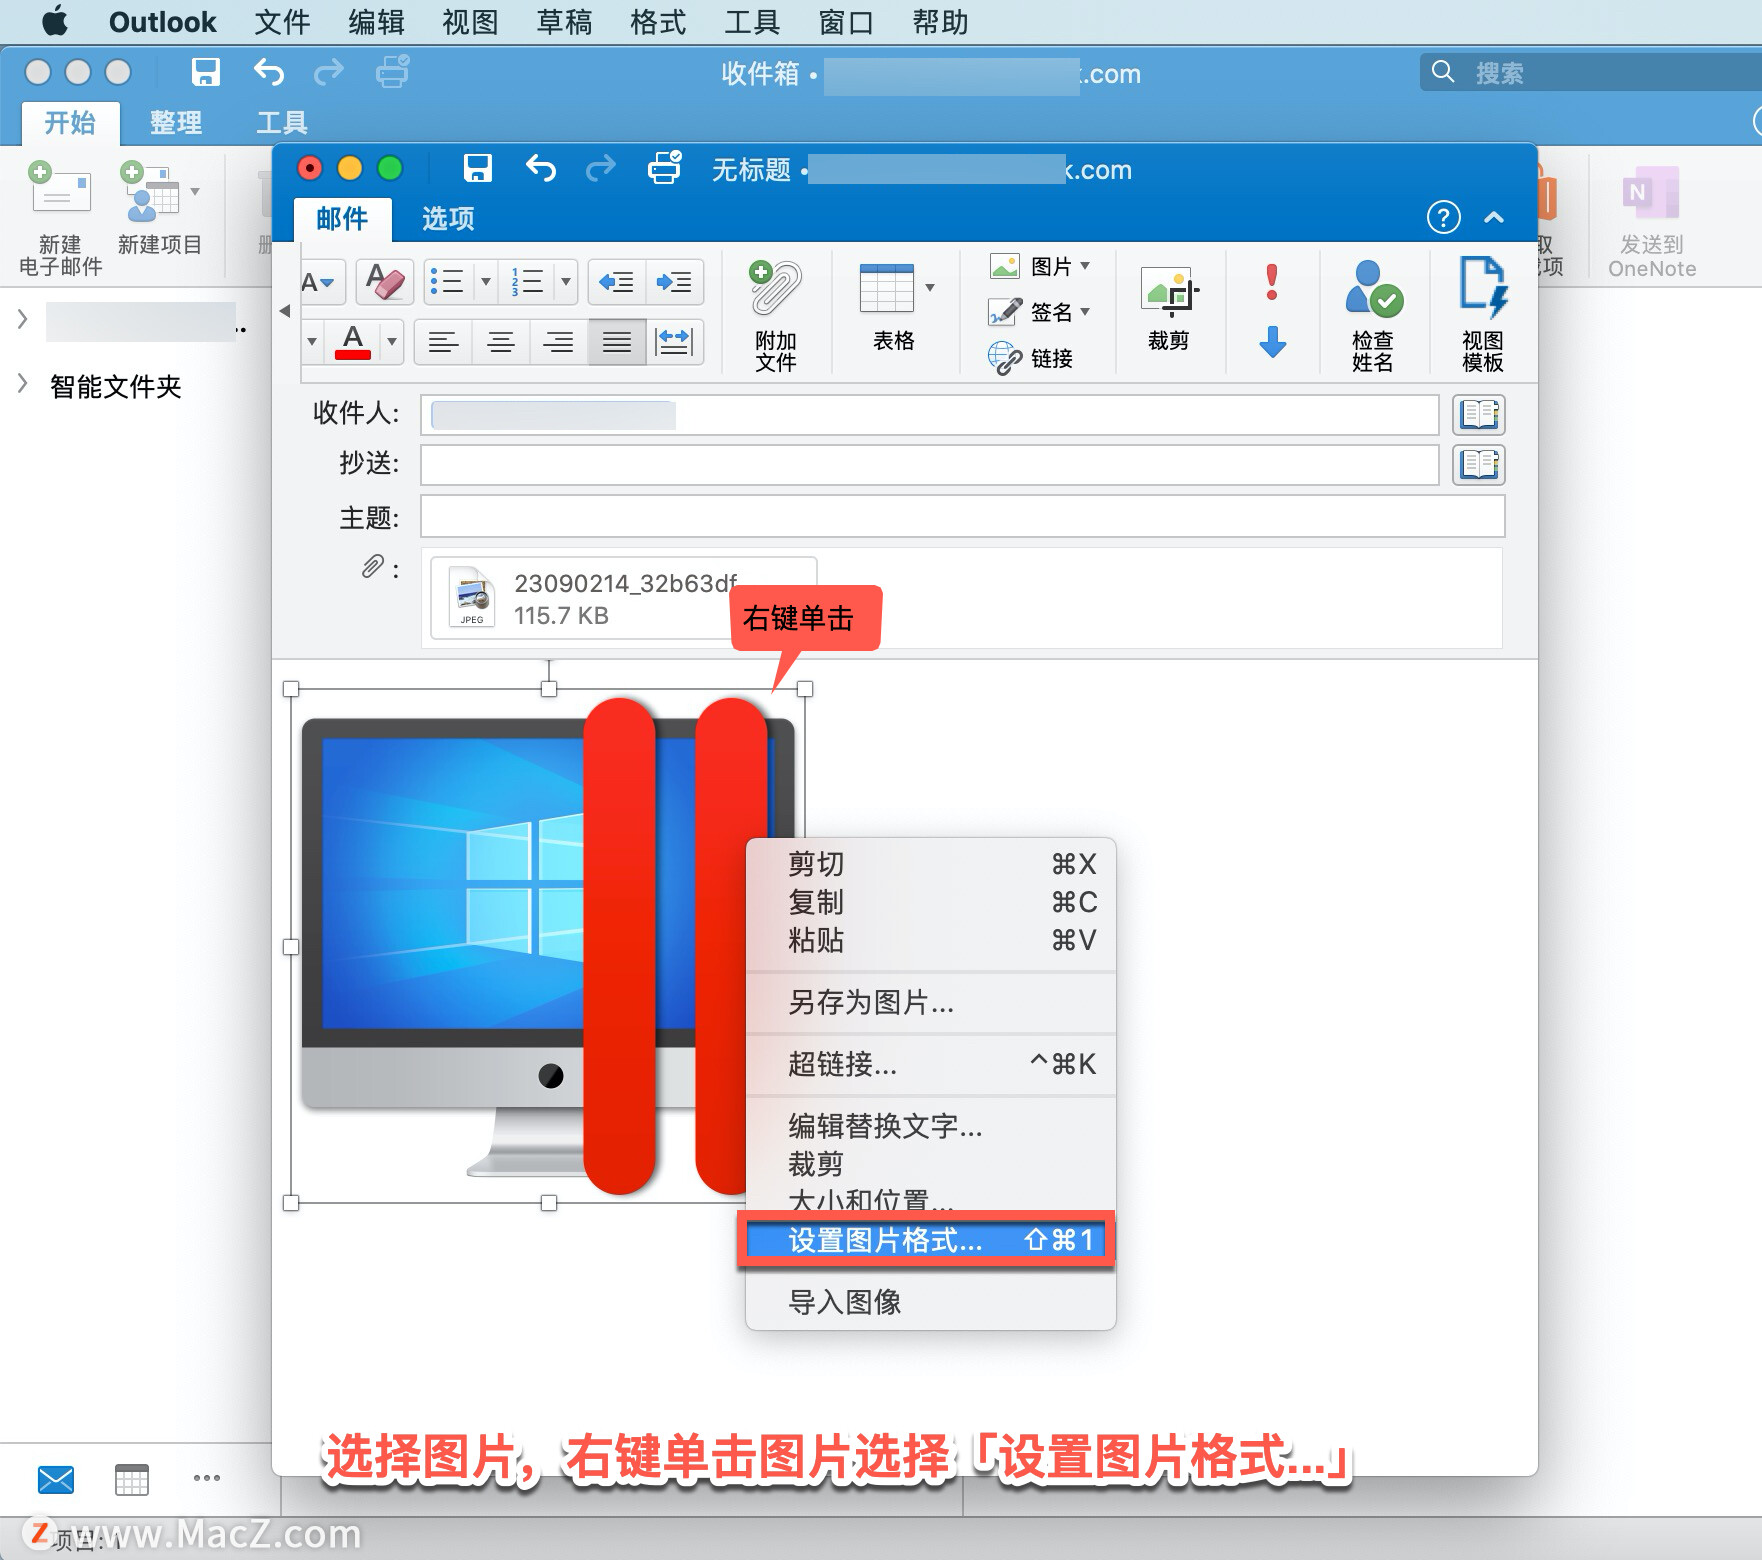Screen dimensions: 1762x1560
Task: Open the Format menu in menu bar
Action: (658, 22)
